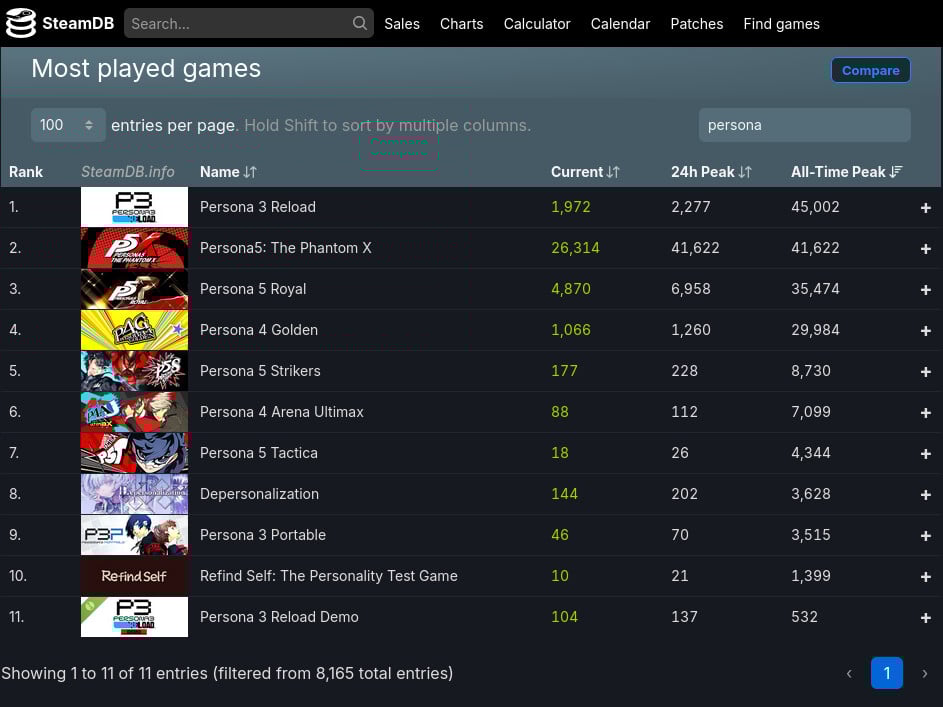Click the table filter field containing persona

805,125
